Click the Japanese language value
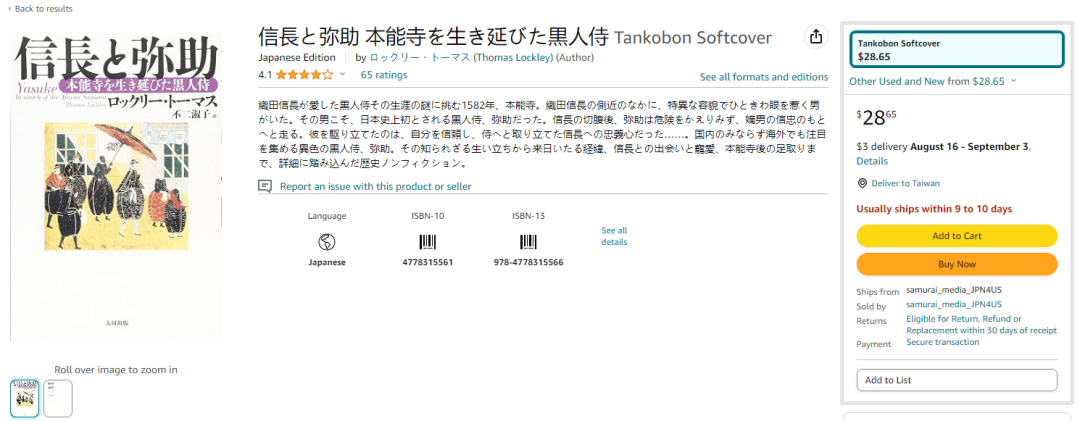 point(326,263)
